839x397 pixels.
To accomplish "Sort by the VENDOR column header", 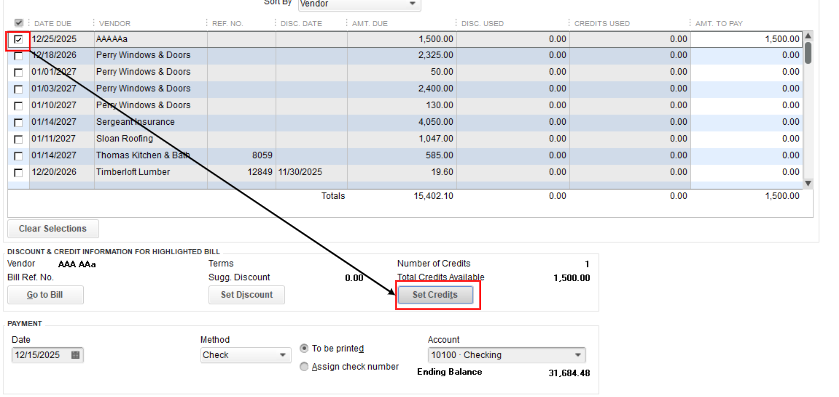I will [x=115, y=24].
